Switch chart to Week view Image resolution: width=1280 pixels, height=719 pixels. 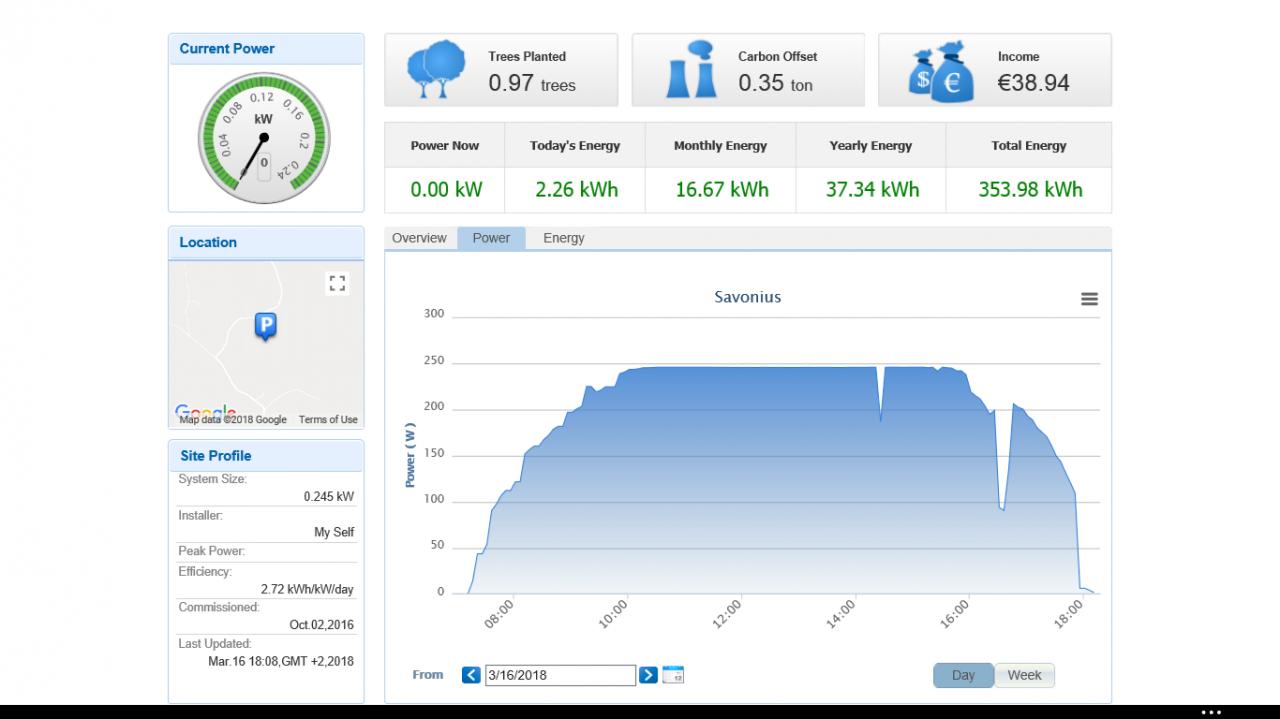1024,675
